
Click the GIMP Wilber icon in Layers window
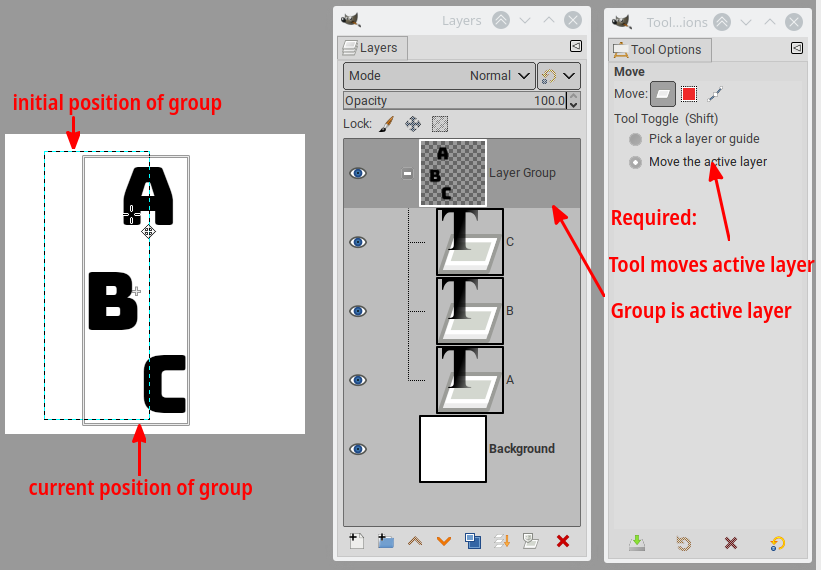(350, 20)
